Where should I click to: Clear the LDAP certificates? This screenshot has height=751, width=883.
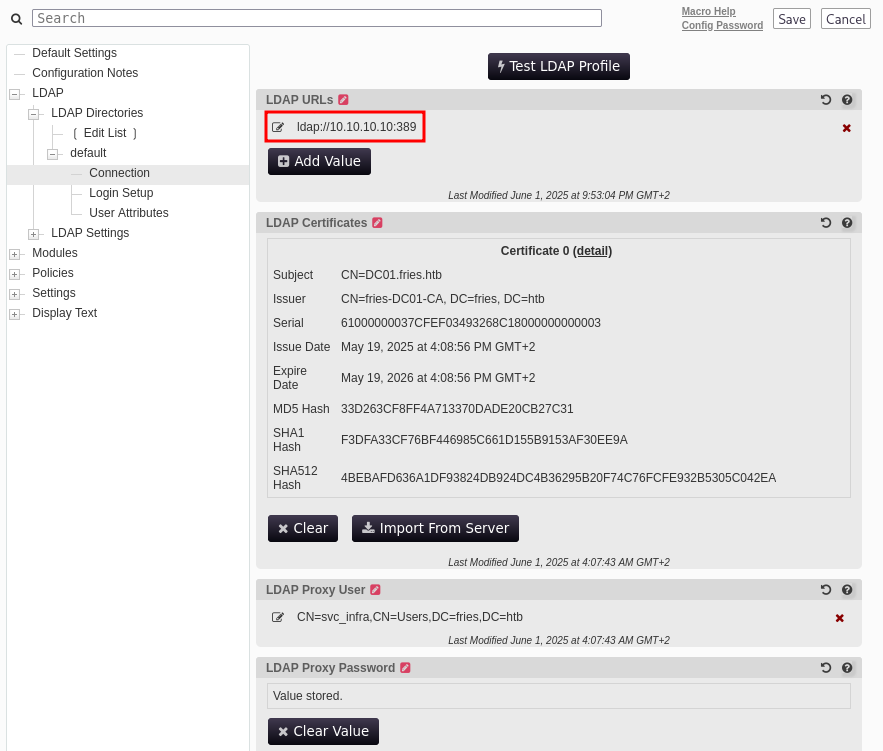pyautogui.click(x=303, y=529)
